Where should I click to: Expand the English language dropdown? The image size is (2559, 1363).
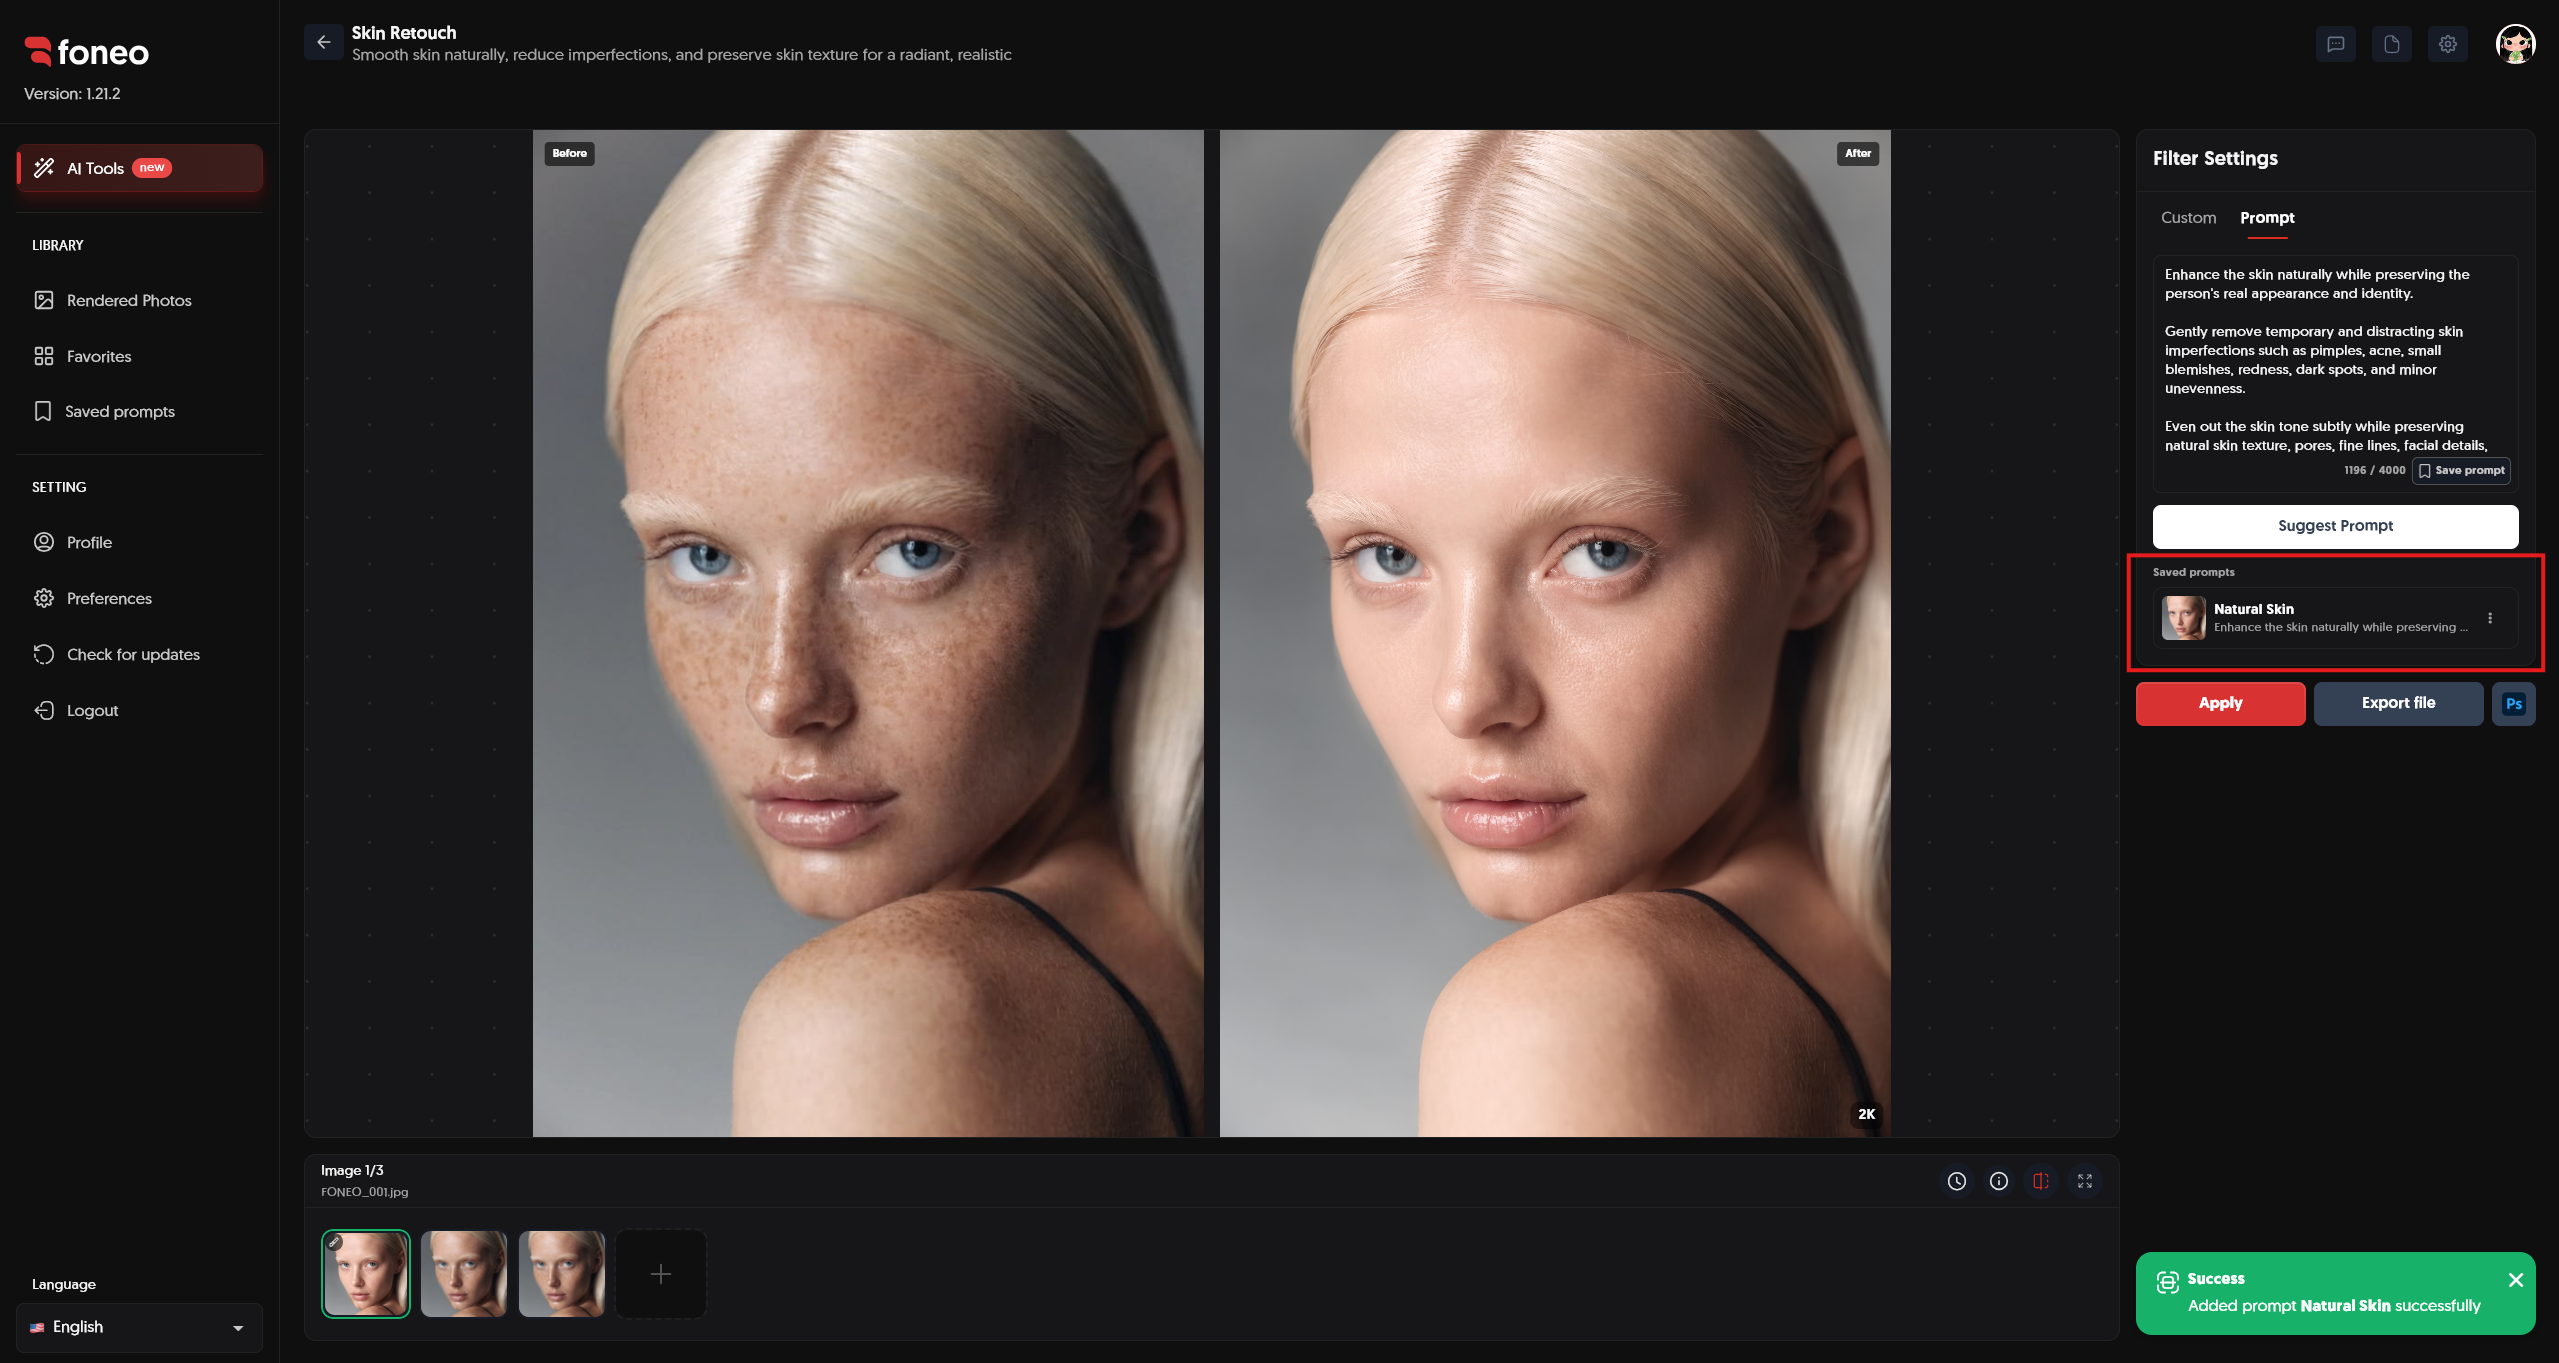click(x=139, y=1327)
